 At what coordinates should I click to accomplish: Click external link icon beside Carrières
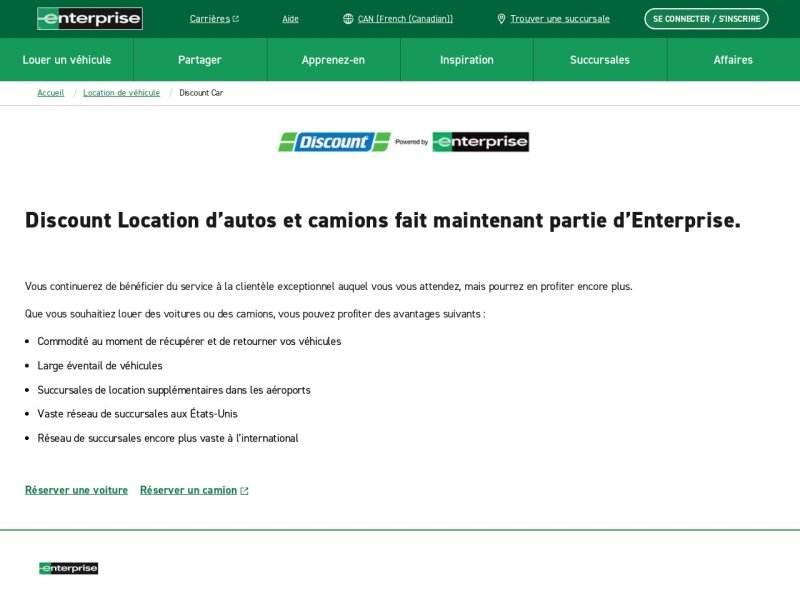point(236,19)
